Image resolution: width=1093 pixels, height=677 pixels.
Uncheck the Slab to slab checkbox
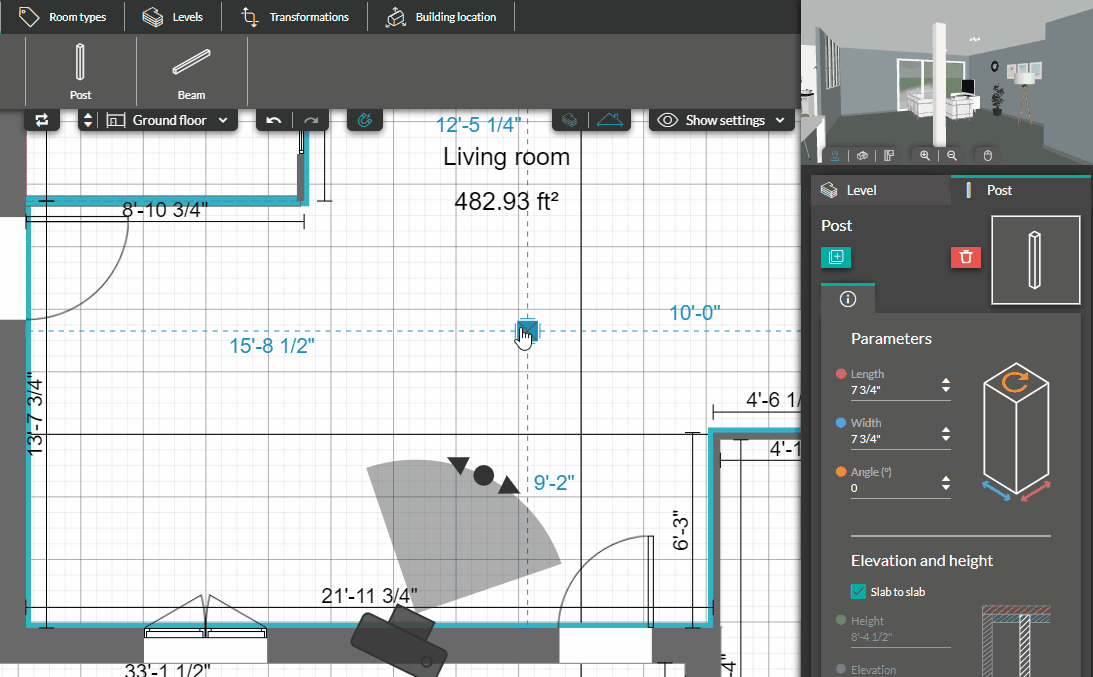[858, 592]
